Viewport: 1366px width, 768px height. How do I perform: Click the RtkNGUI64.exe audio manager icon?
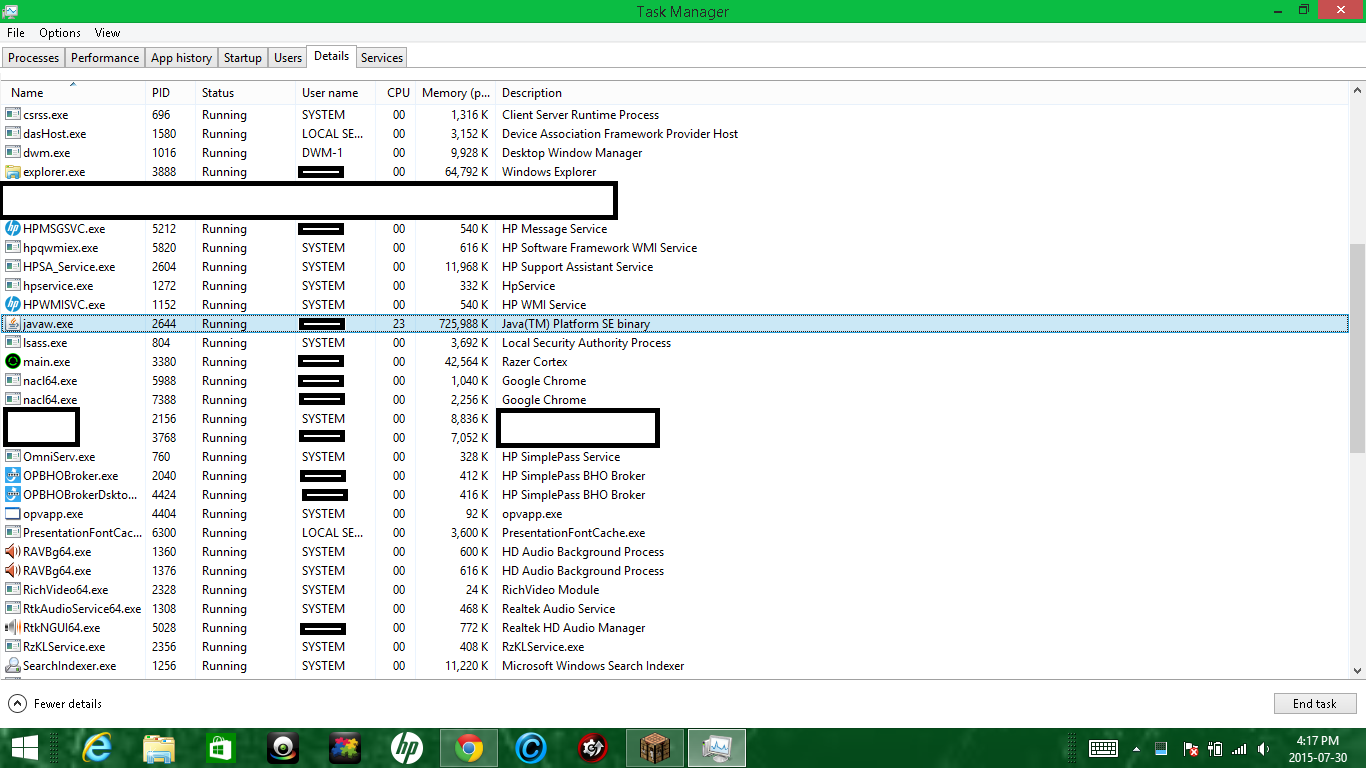click(13, 628)
